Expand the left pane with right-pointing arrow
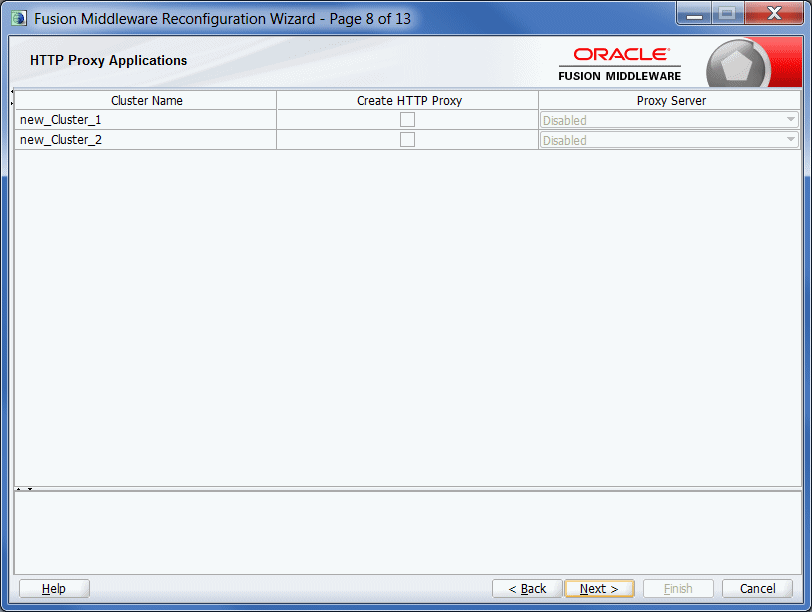Screen dimensions: 812x612 click(x=12, y=104)
